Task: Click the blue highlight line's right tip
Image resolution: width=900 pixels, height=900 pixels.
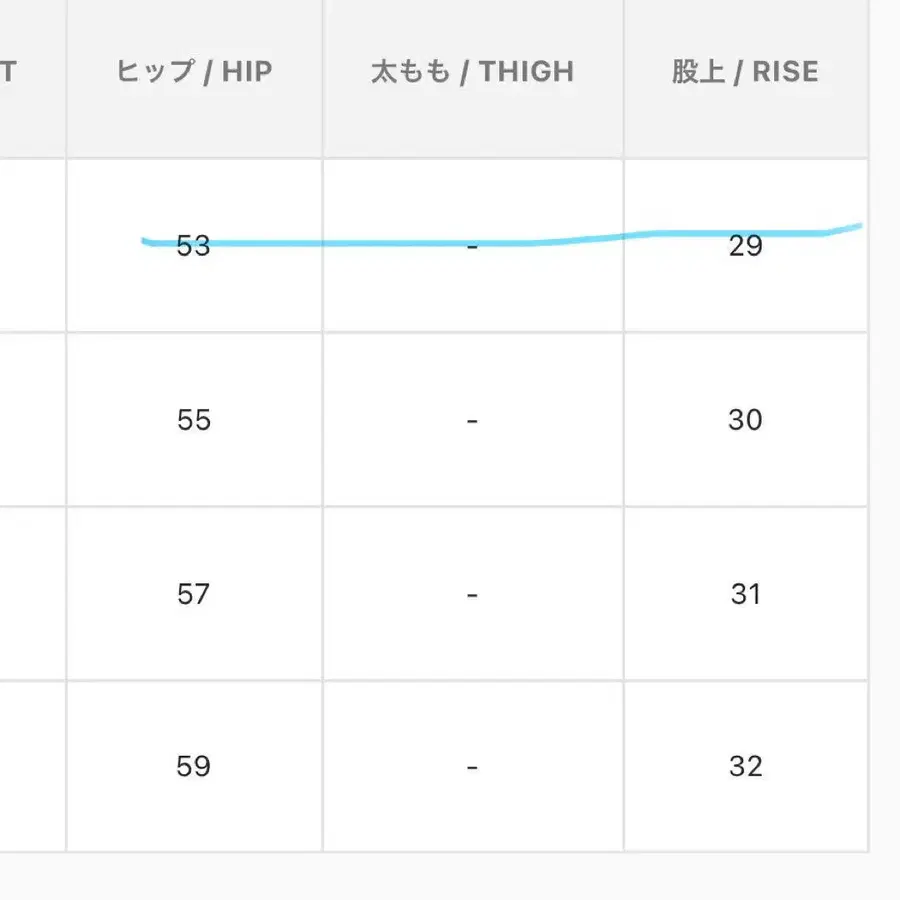Action: coord(858,226)
